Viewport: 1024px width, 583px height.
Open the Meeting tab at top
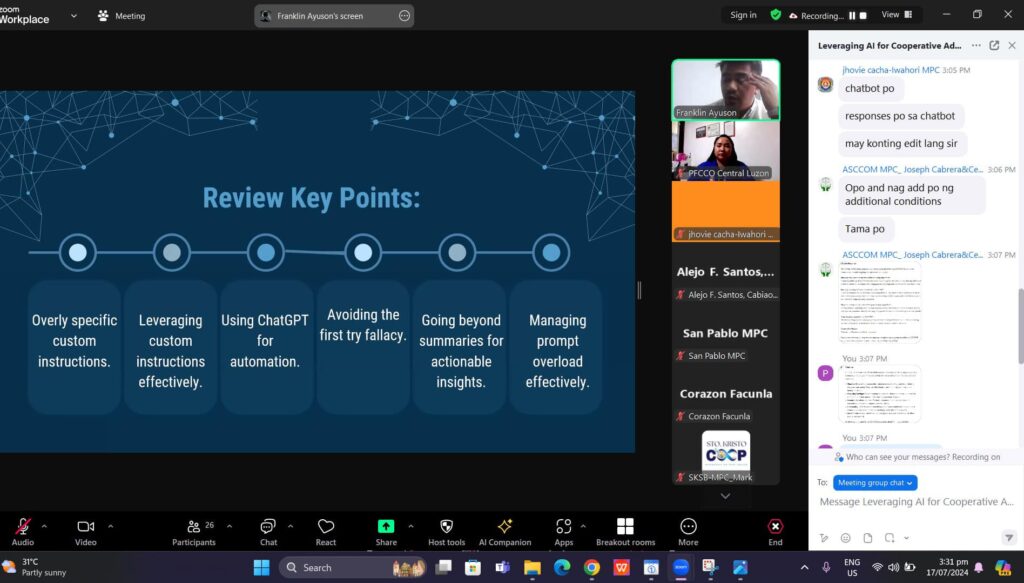click(x=121, y=16)
